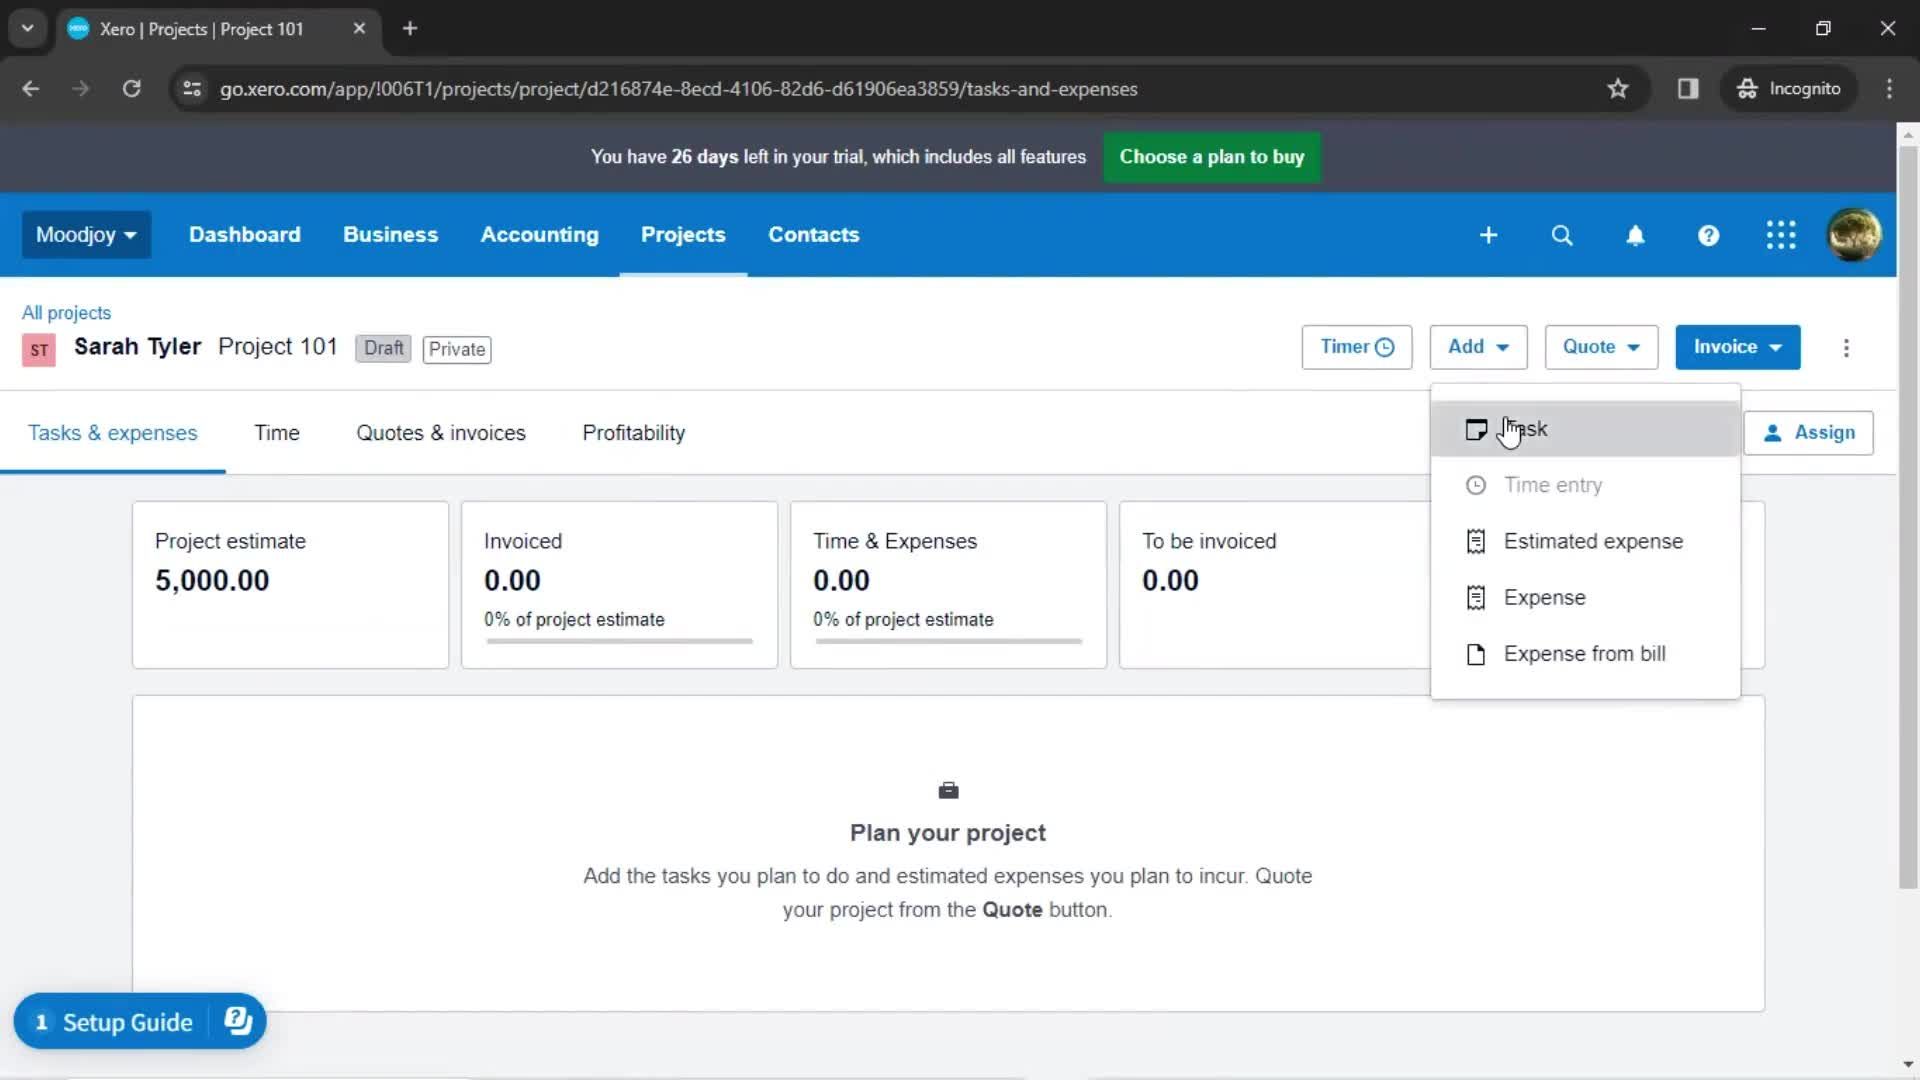The width and height of the screenshot is (1920, 1080).
Task: Click the Private label badge
Action: click(457, 349)
